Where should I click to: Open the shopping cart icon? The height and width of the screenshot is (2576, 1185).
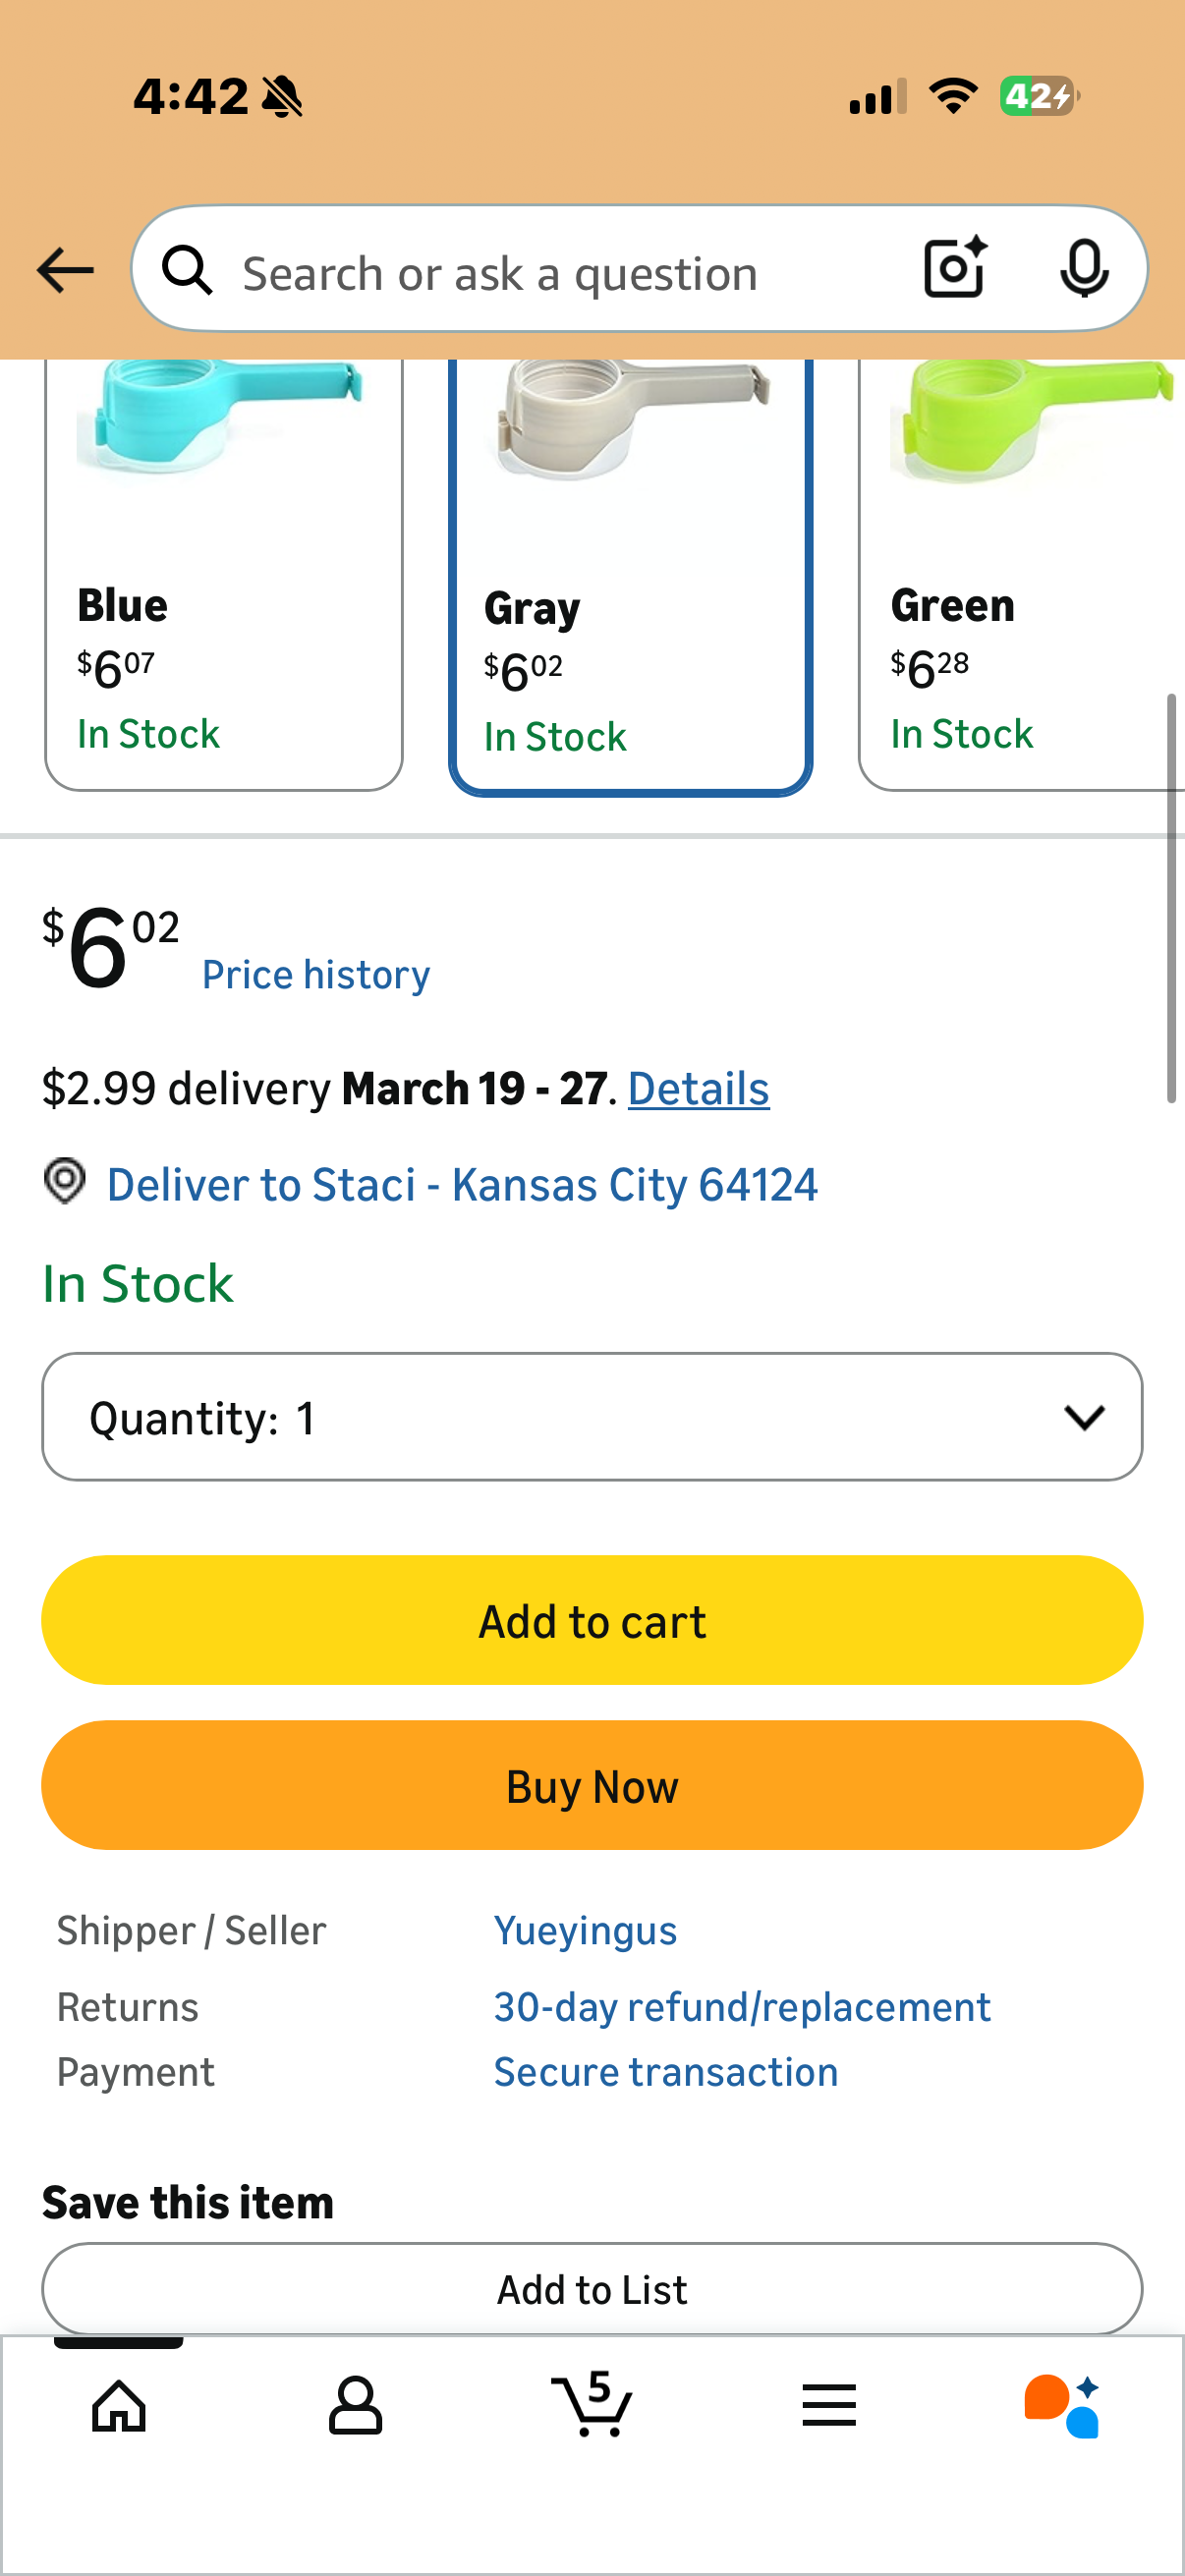coord(592,2402)
